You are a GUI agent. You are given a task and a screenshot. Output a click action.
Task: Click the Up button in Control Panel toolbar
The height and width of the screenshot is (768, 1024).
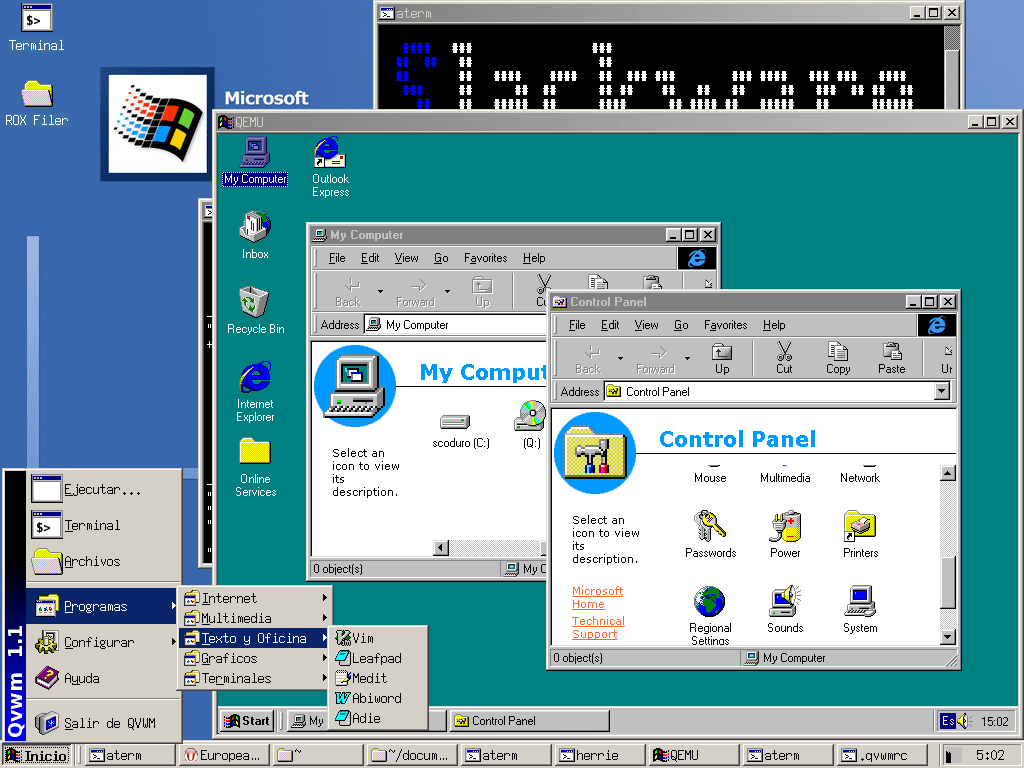[x=722, y=359]
